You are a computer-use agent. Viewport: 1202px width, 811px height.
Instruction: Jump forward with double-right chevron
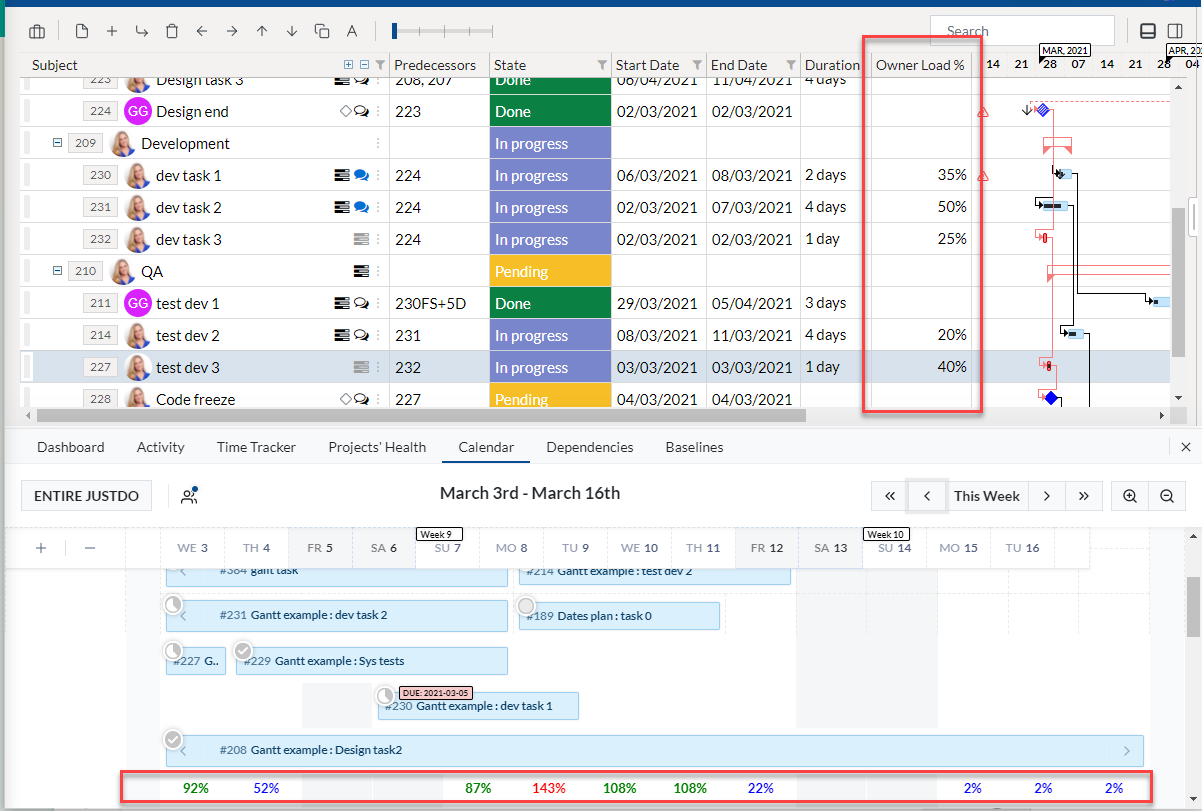point(1083,495)
